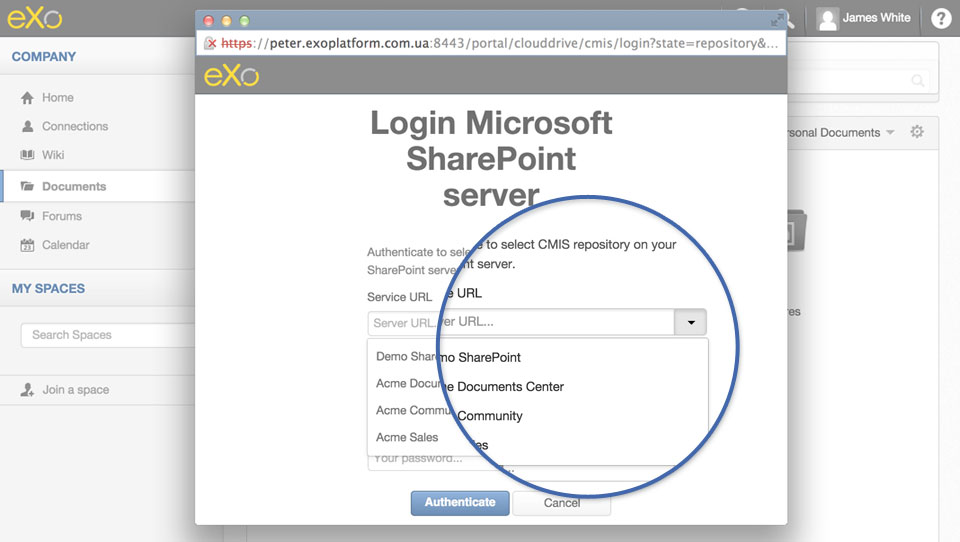Click the Search Spaces input field
960x542 pixels.
(108, 335)
